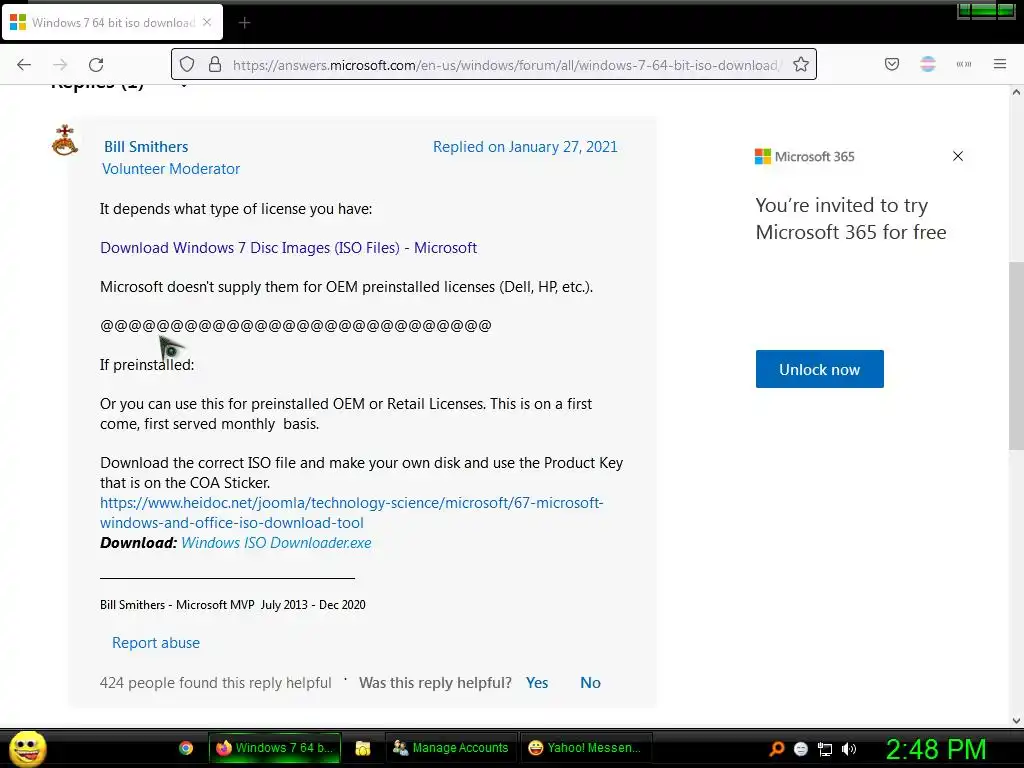Click the orange magnifier tray icon
The height and width of the screenshot is (768, 1024).
pyautogui.click(x=776, y=748)
